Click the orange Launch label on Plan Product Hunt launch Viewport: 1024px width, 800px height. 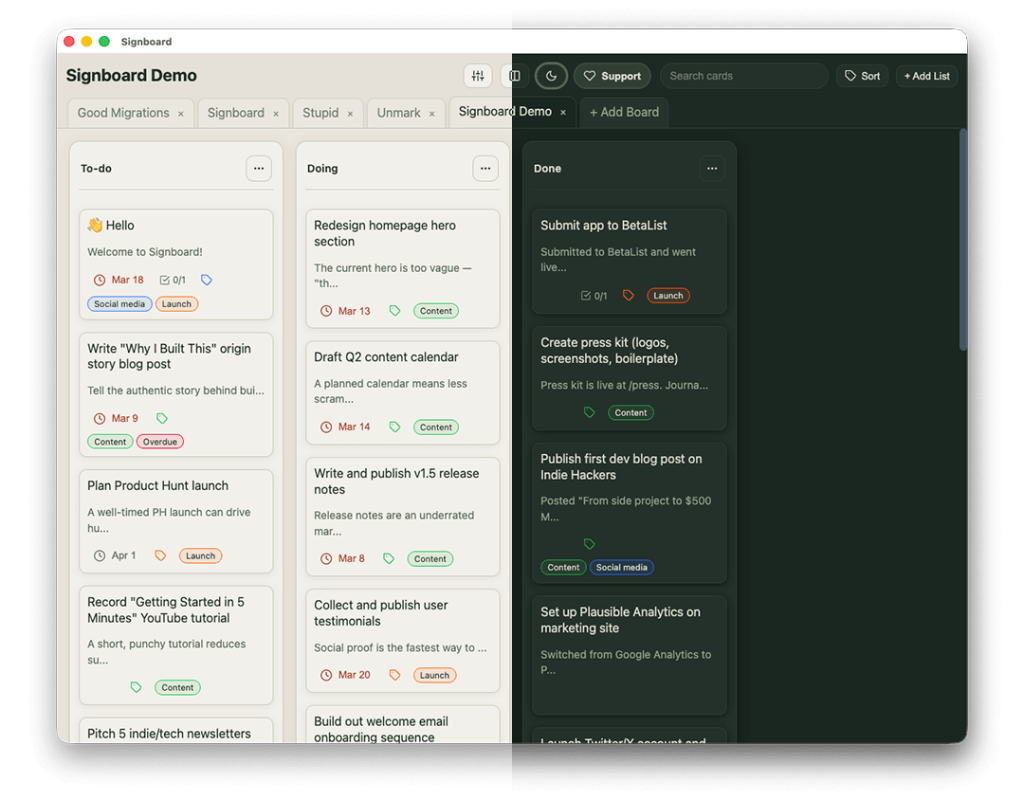(200, 556)
